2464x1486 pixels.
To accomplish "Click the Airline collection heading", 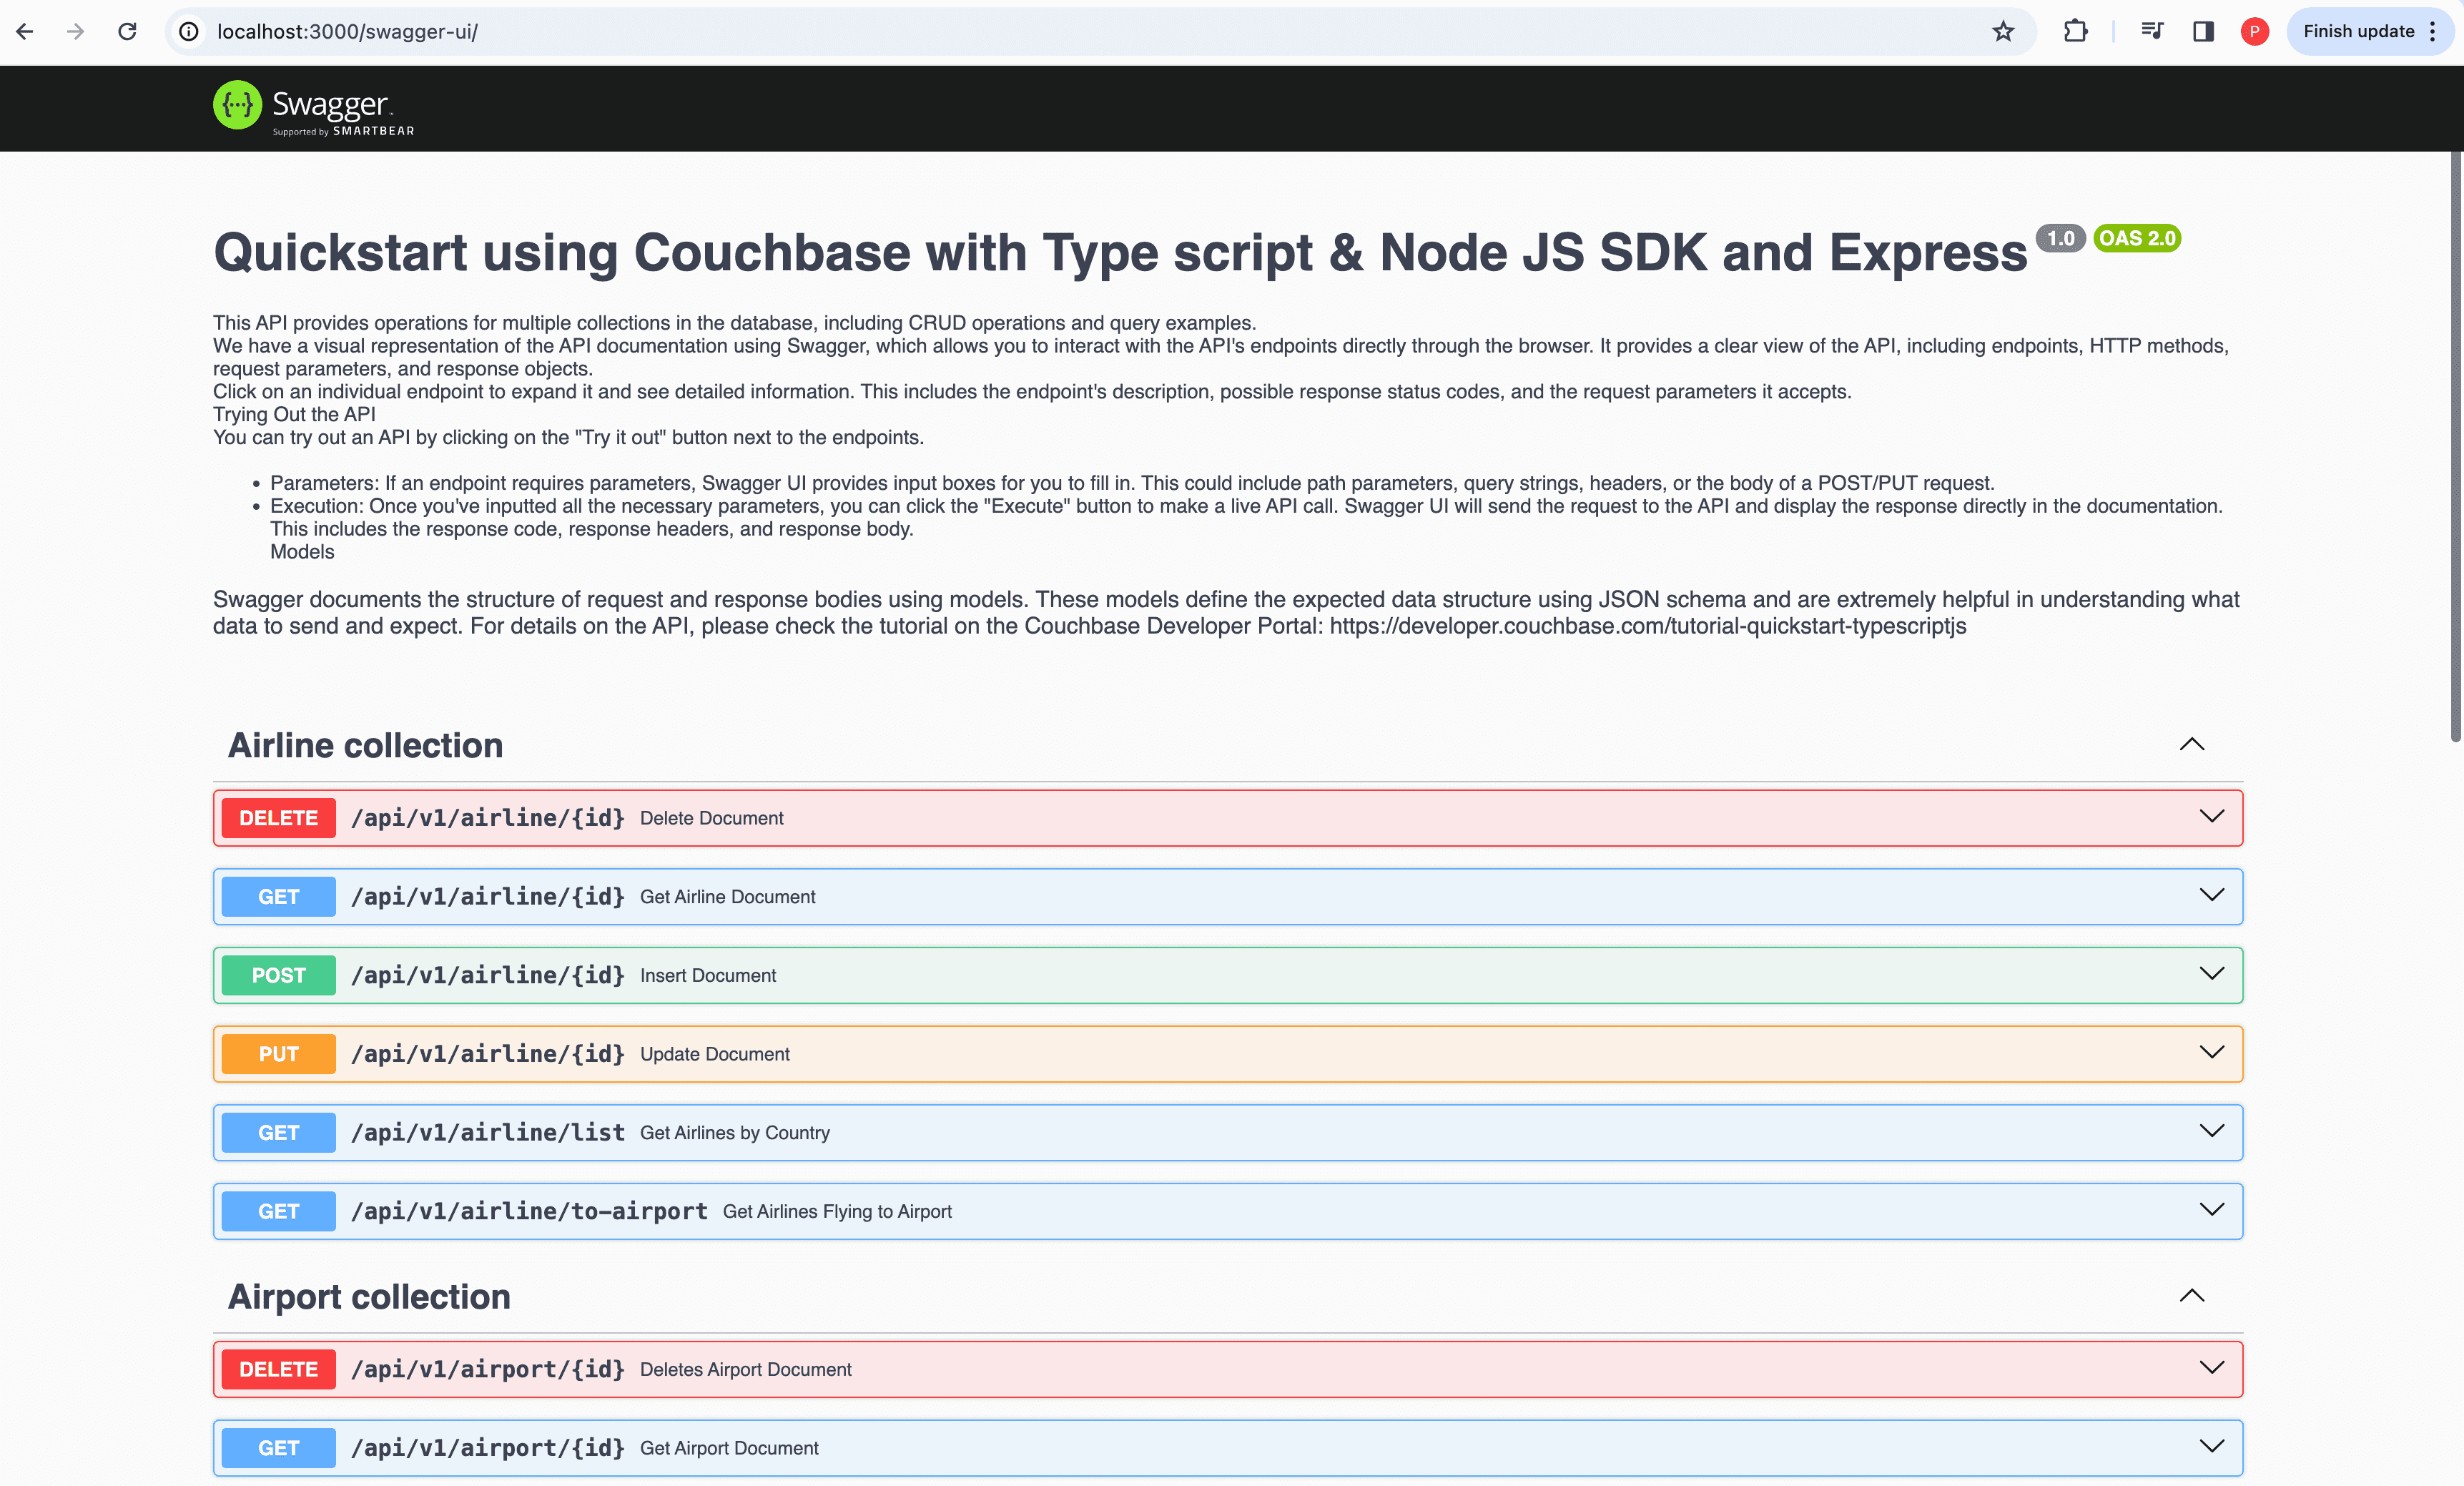I will click(x=365, y=745).
